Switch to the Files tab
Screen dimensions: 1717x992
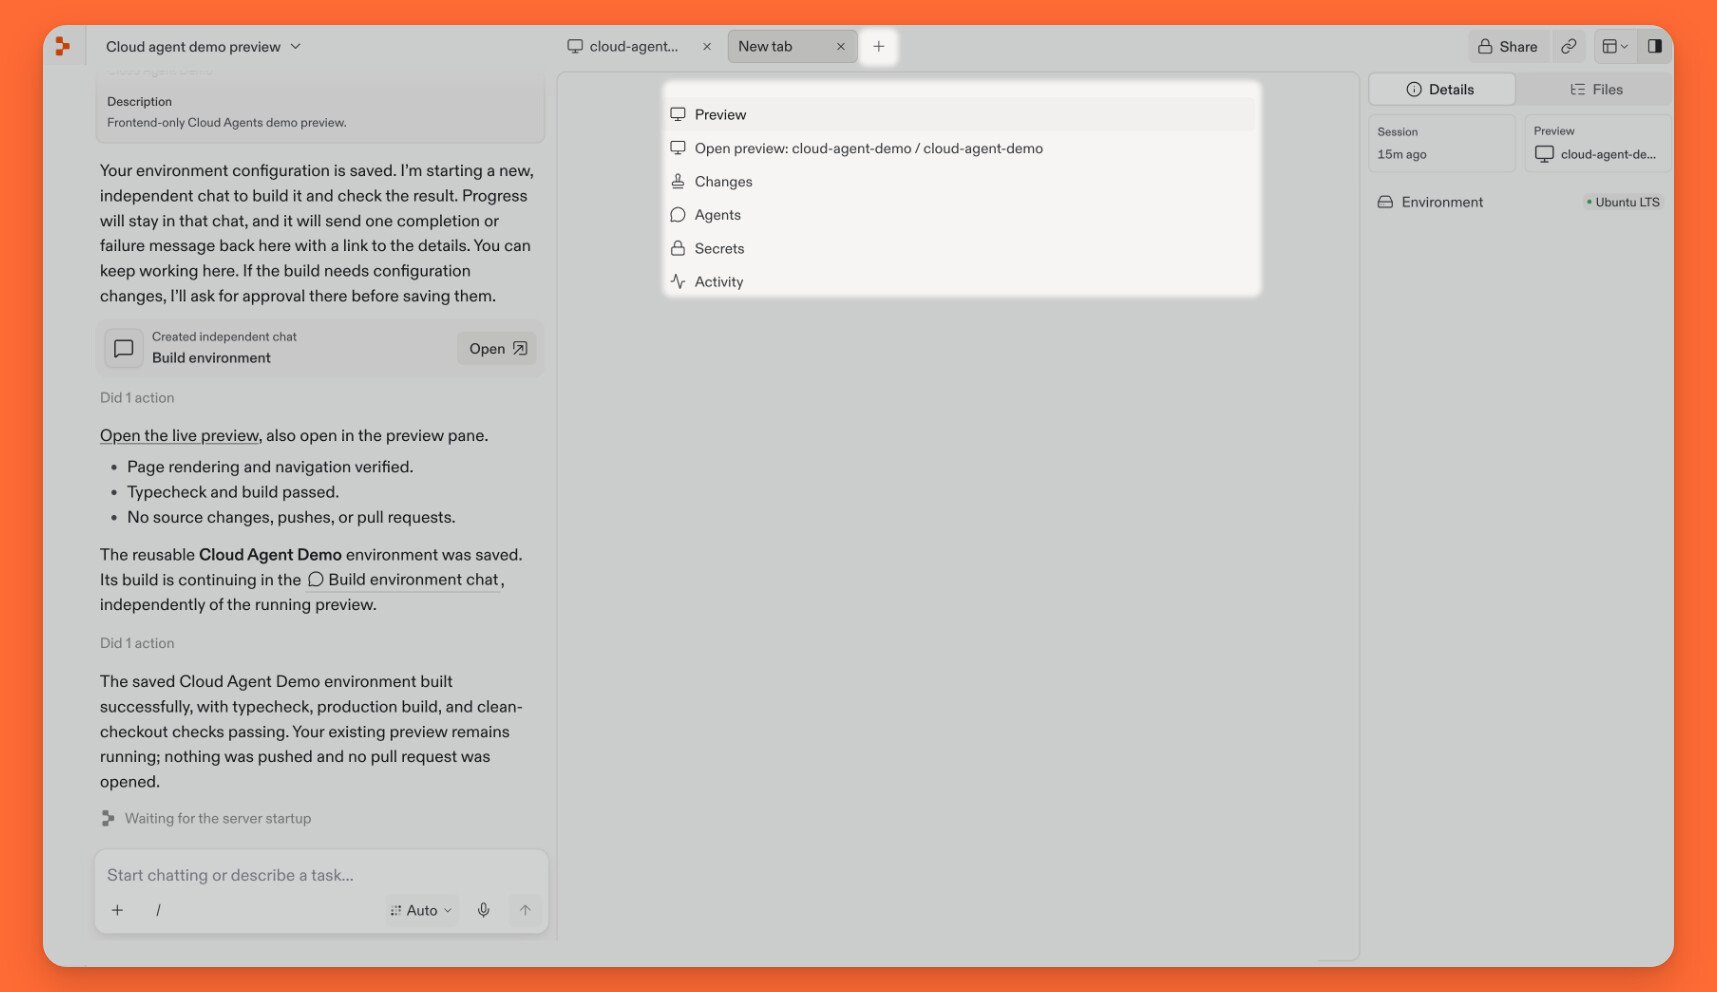(1596, 89)
